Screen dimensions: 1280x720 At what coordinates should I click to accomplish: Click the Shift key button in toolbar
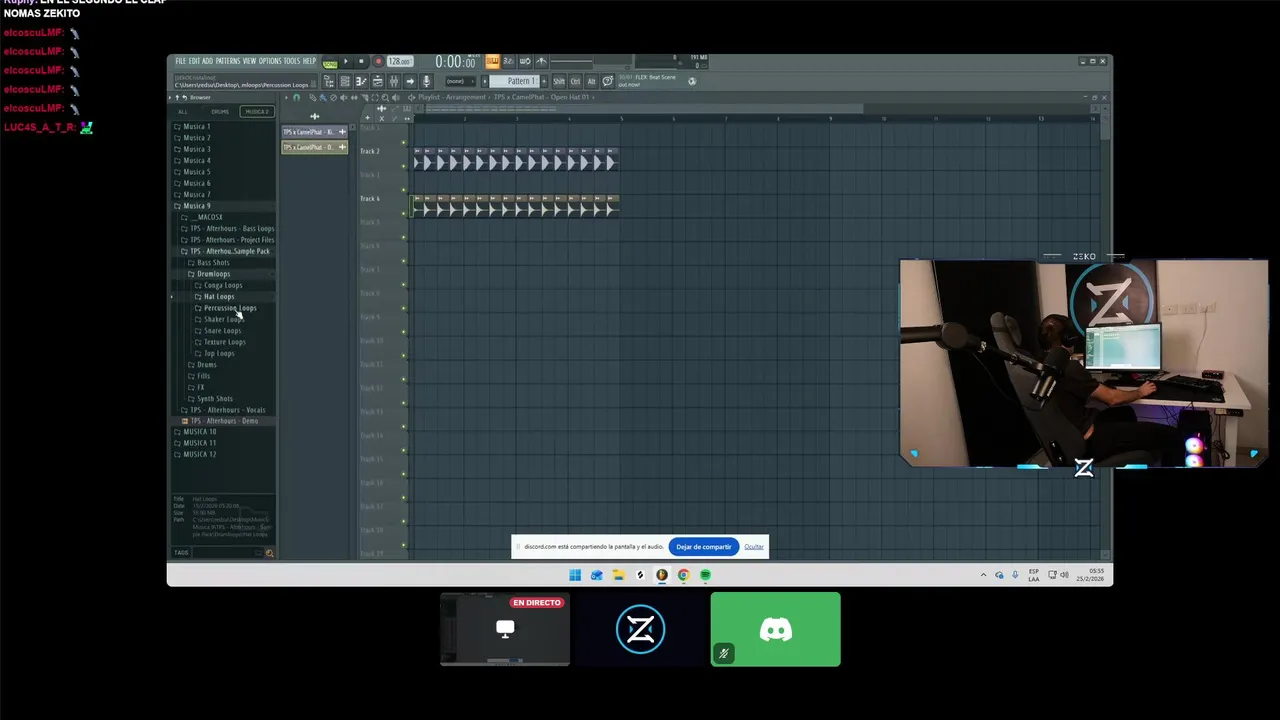tap(558, 81)
